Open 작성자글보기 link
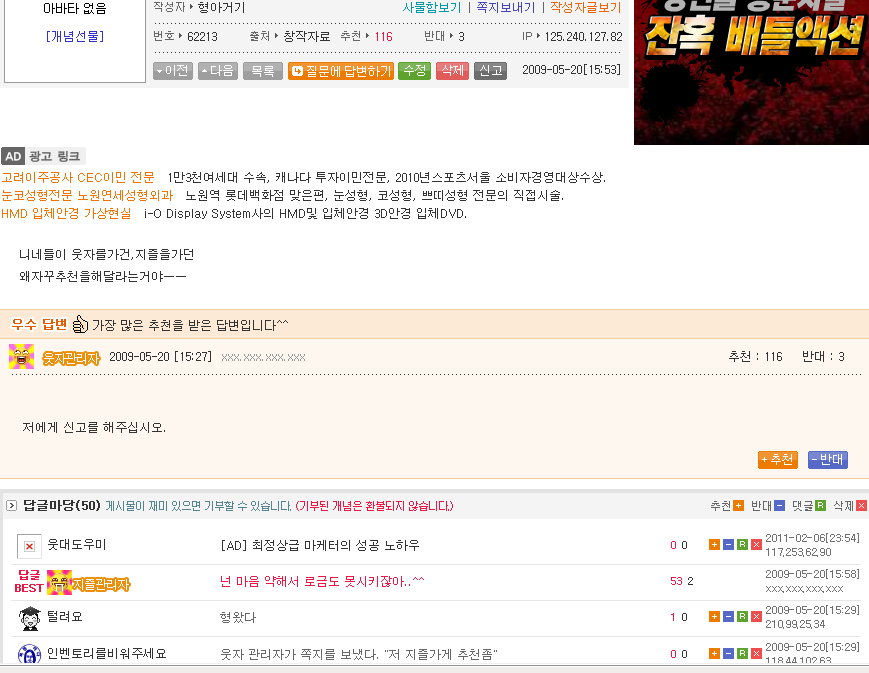The height and width of the screenshot is (673, 869). (585, 7)
